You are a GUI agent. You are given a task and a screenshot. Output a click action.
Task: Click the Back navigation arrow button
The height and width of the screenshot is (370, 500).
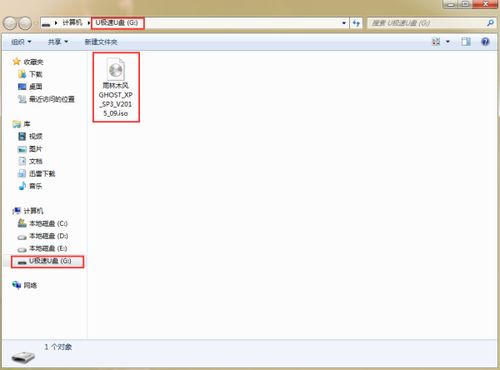point(10,23)
